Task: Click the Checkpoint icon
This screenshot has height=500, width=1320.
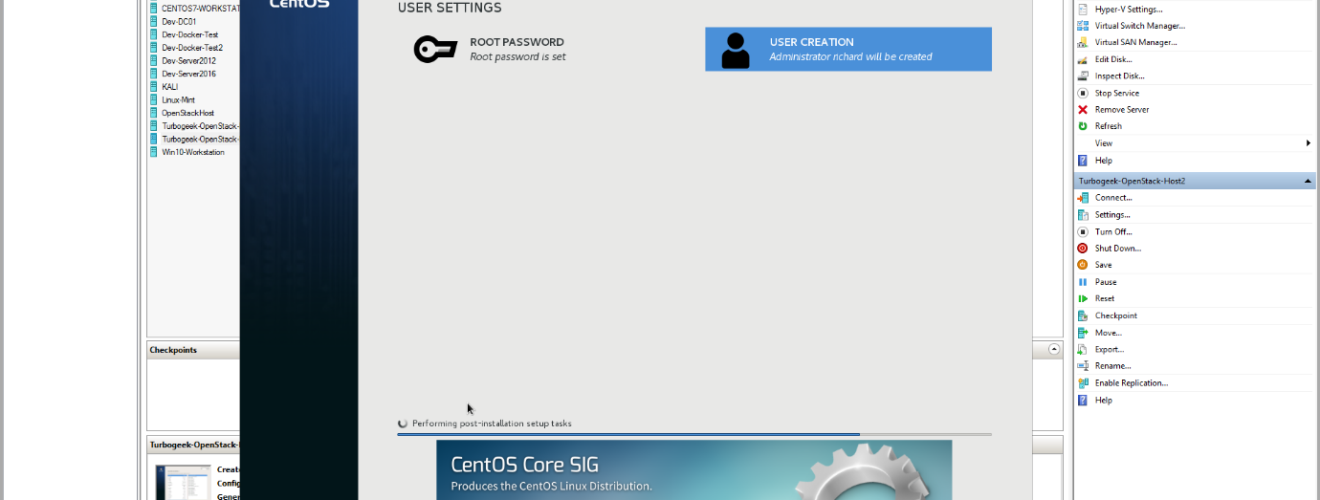Action: 1082,316
